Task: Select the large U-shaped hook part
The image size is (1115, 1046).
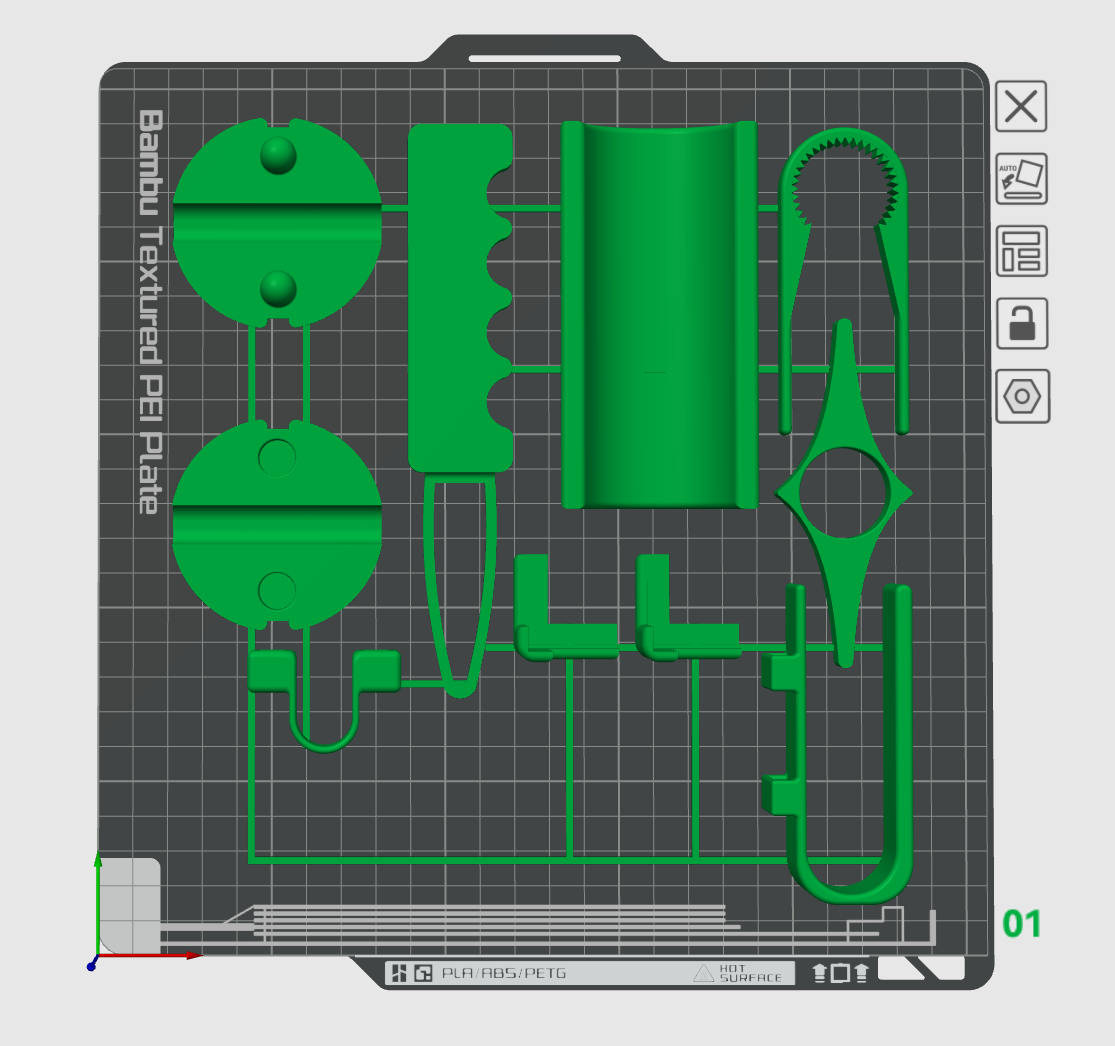Action: click(900, 747)
